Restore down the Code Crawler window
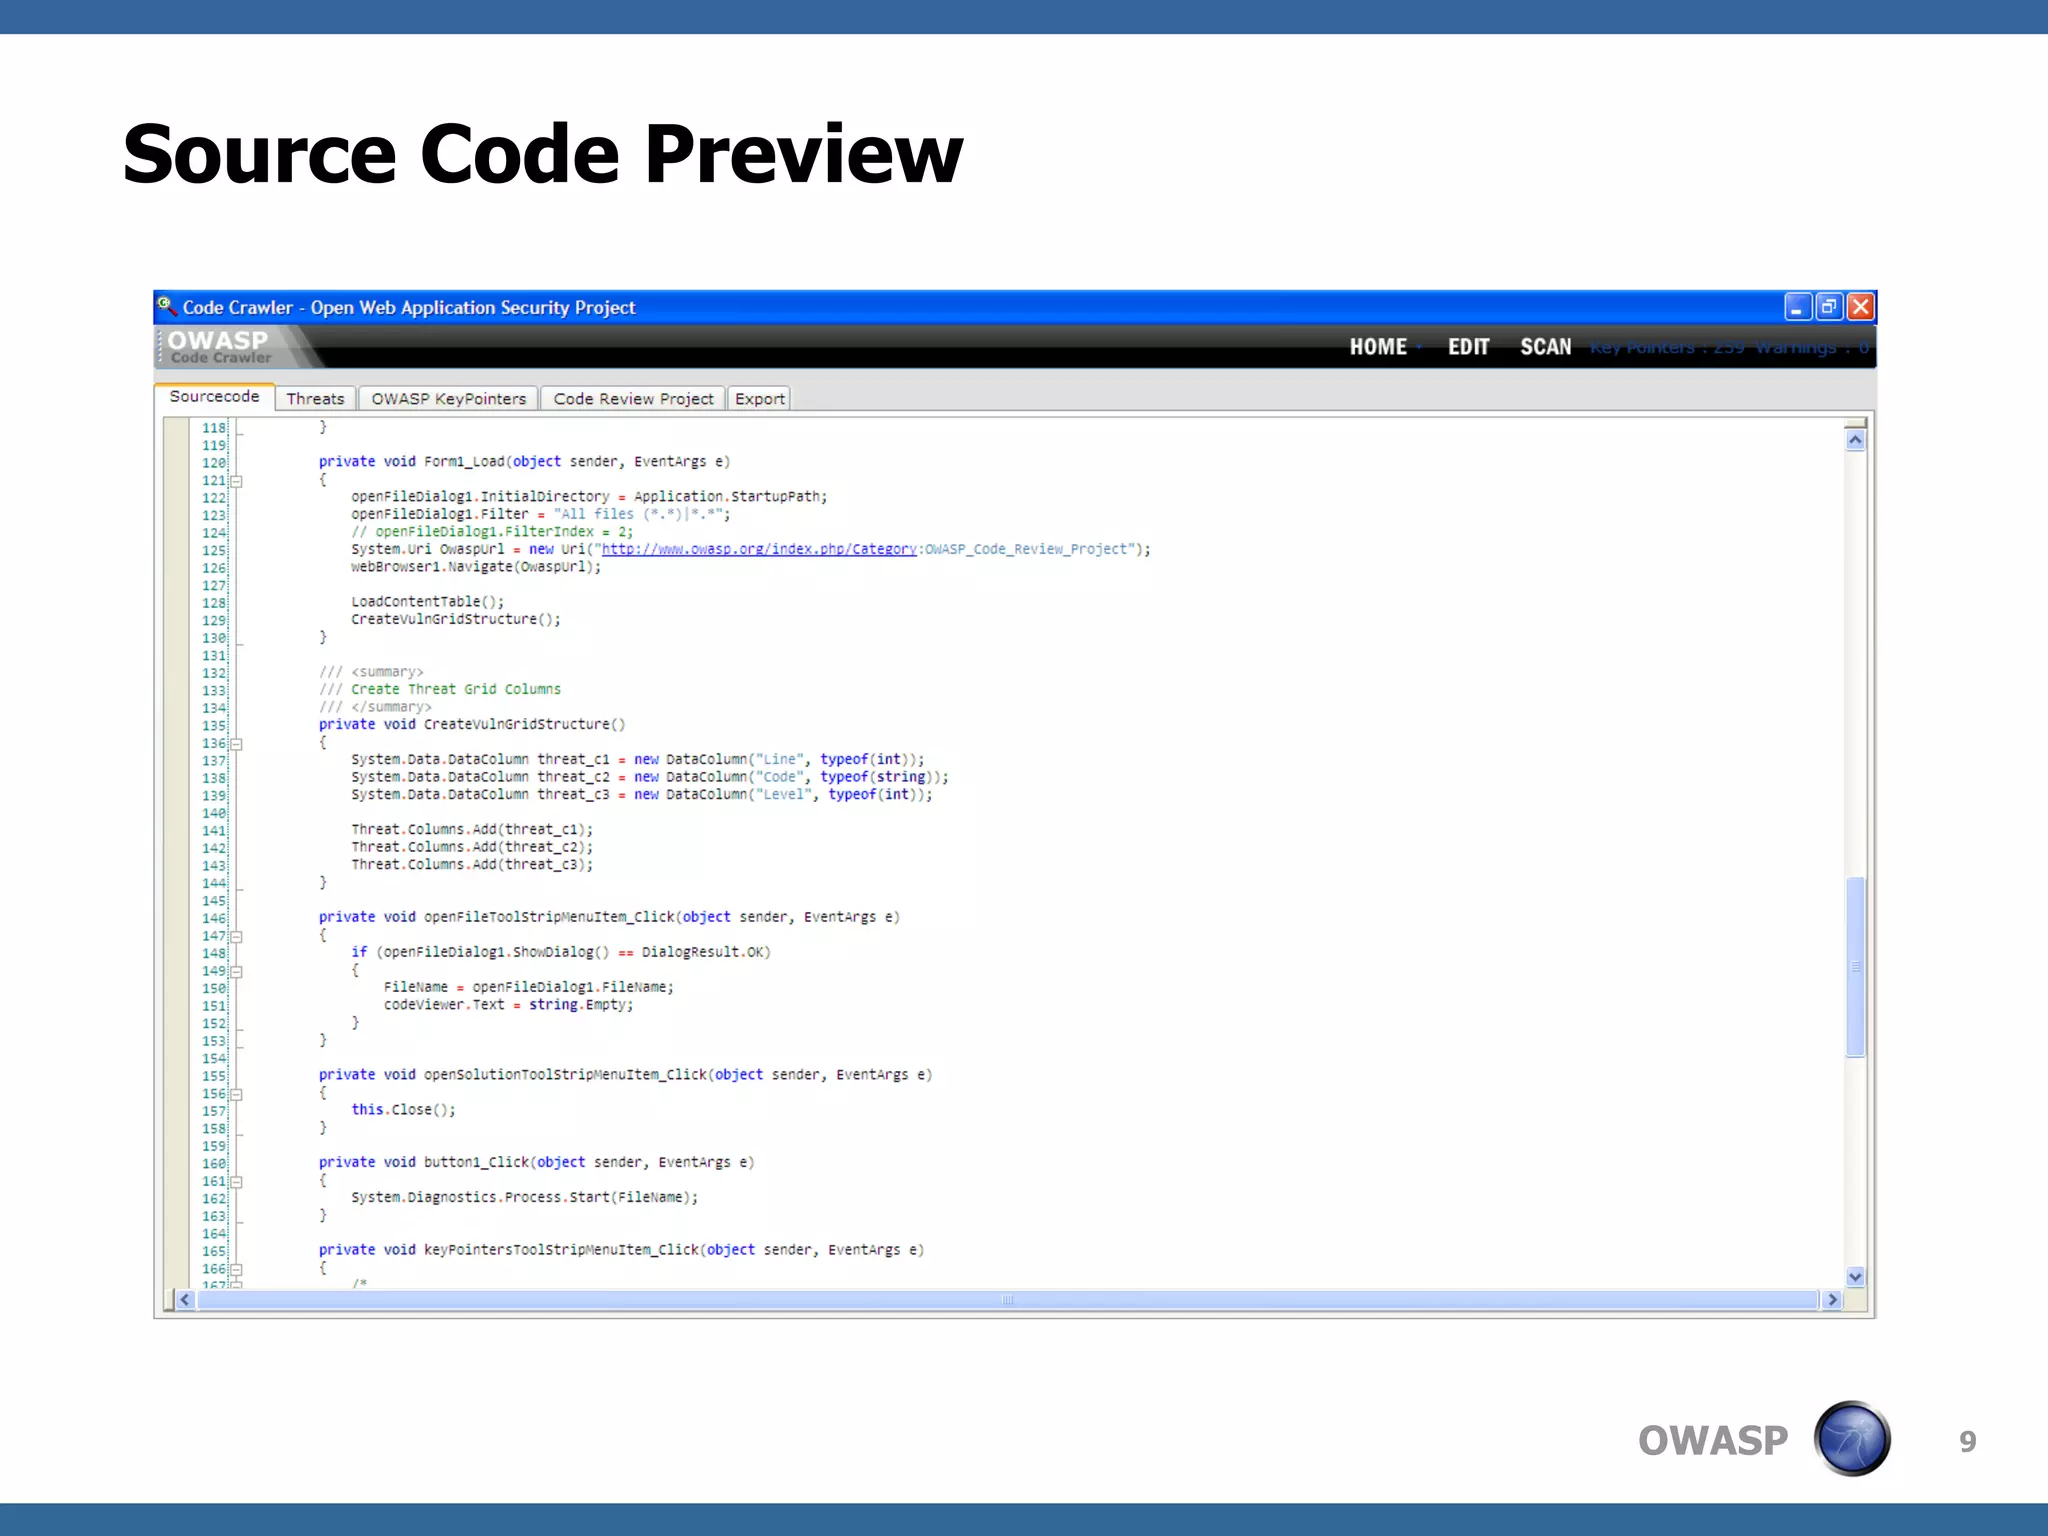2048x1536 pixels. coord(1829,307)
